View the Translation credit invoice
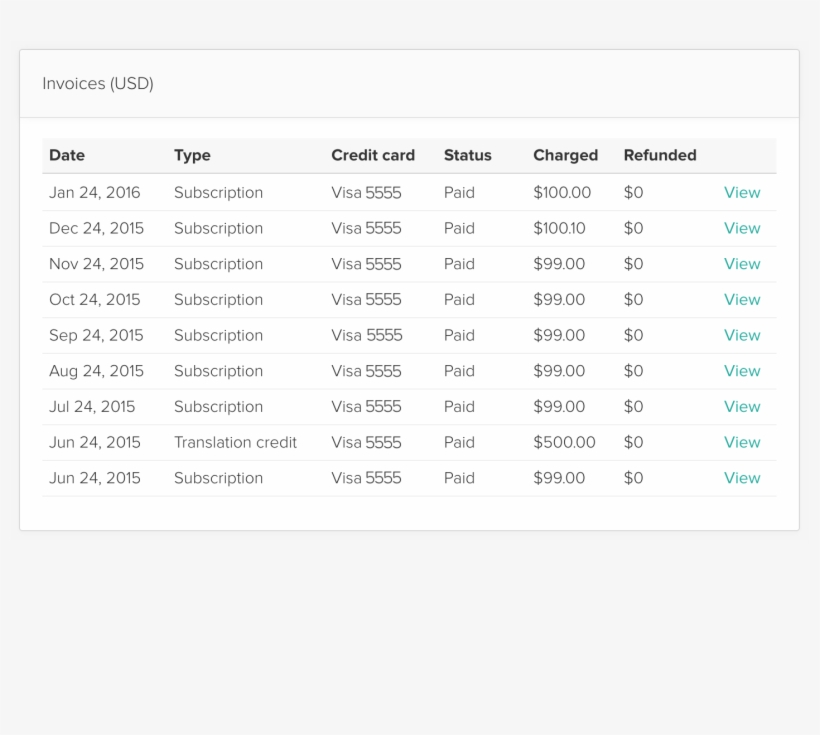The width and height of the screenshot is (820, 735). click(x=742, y=442)
